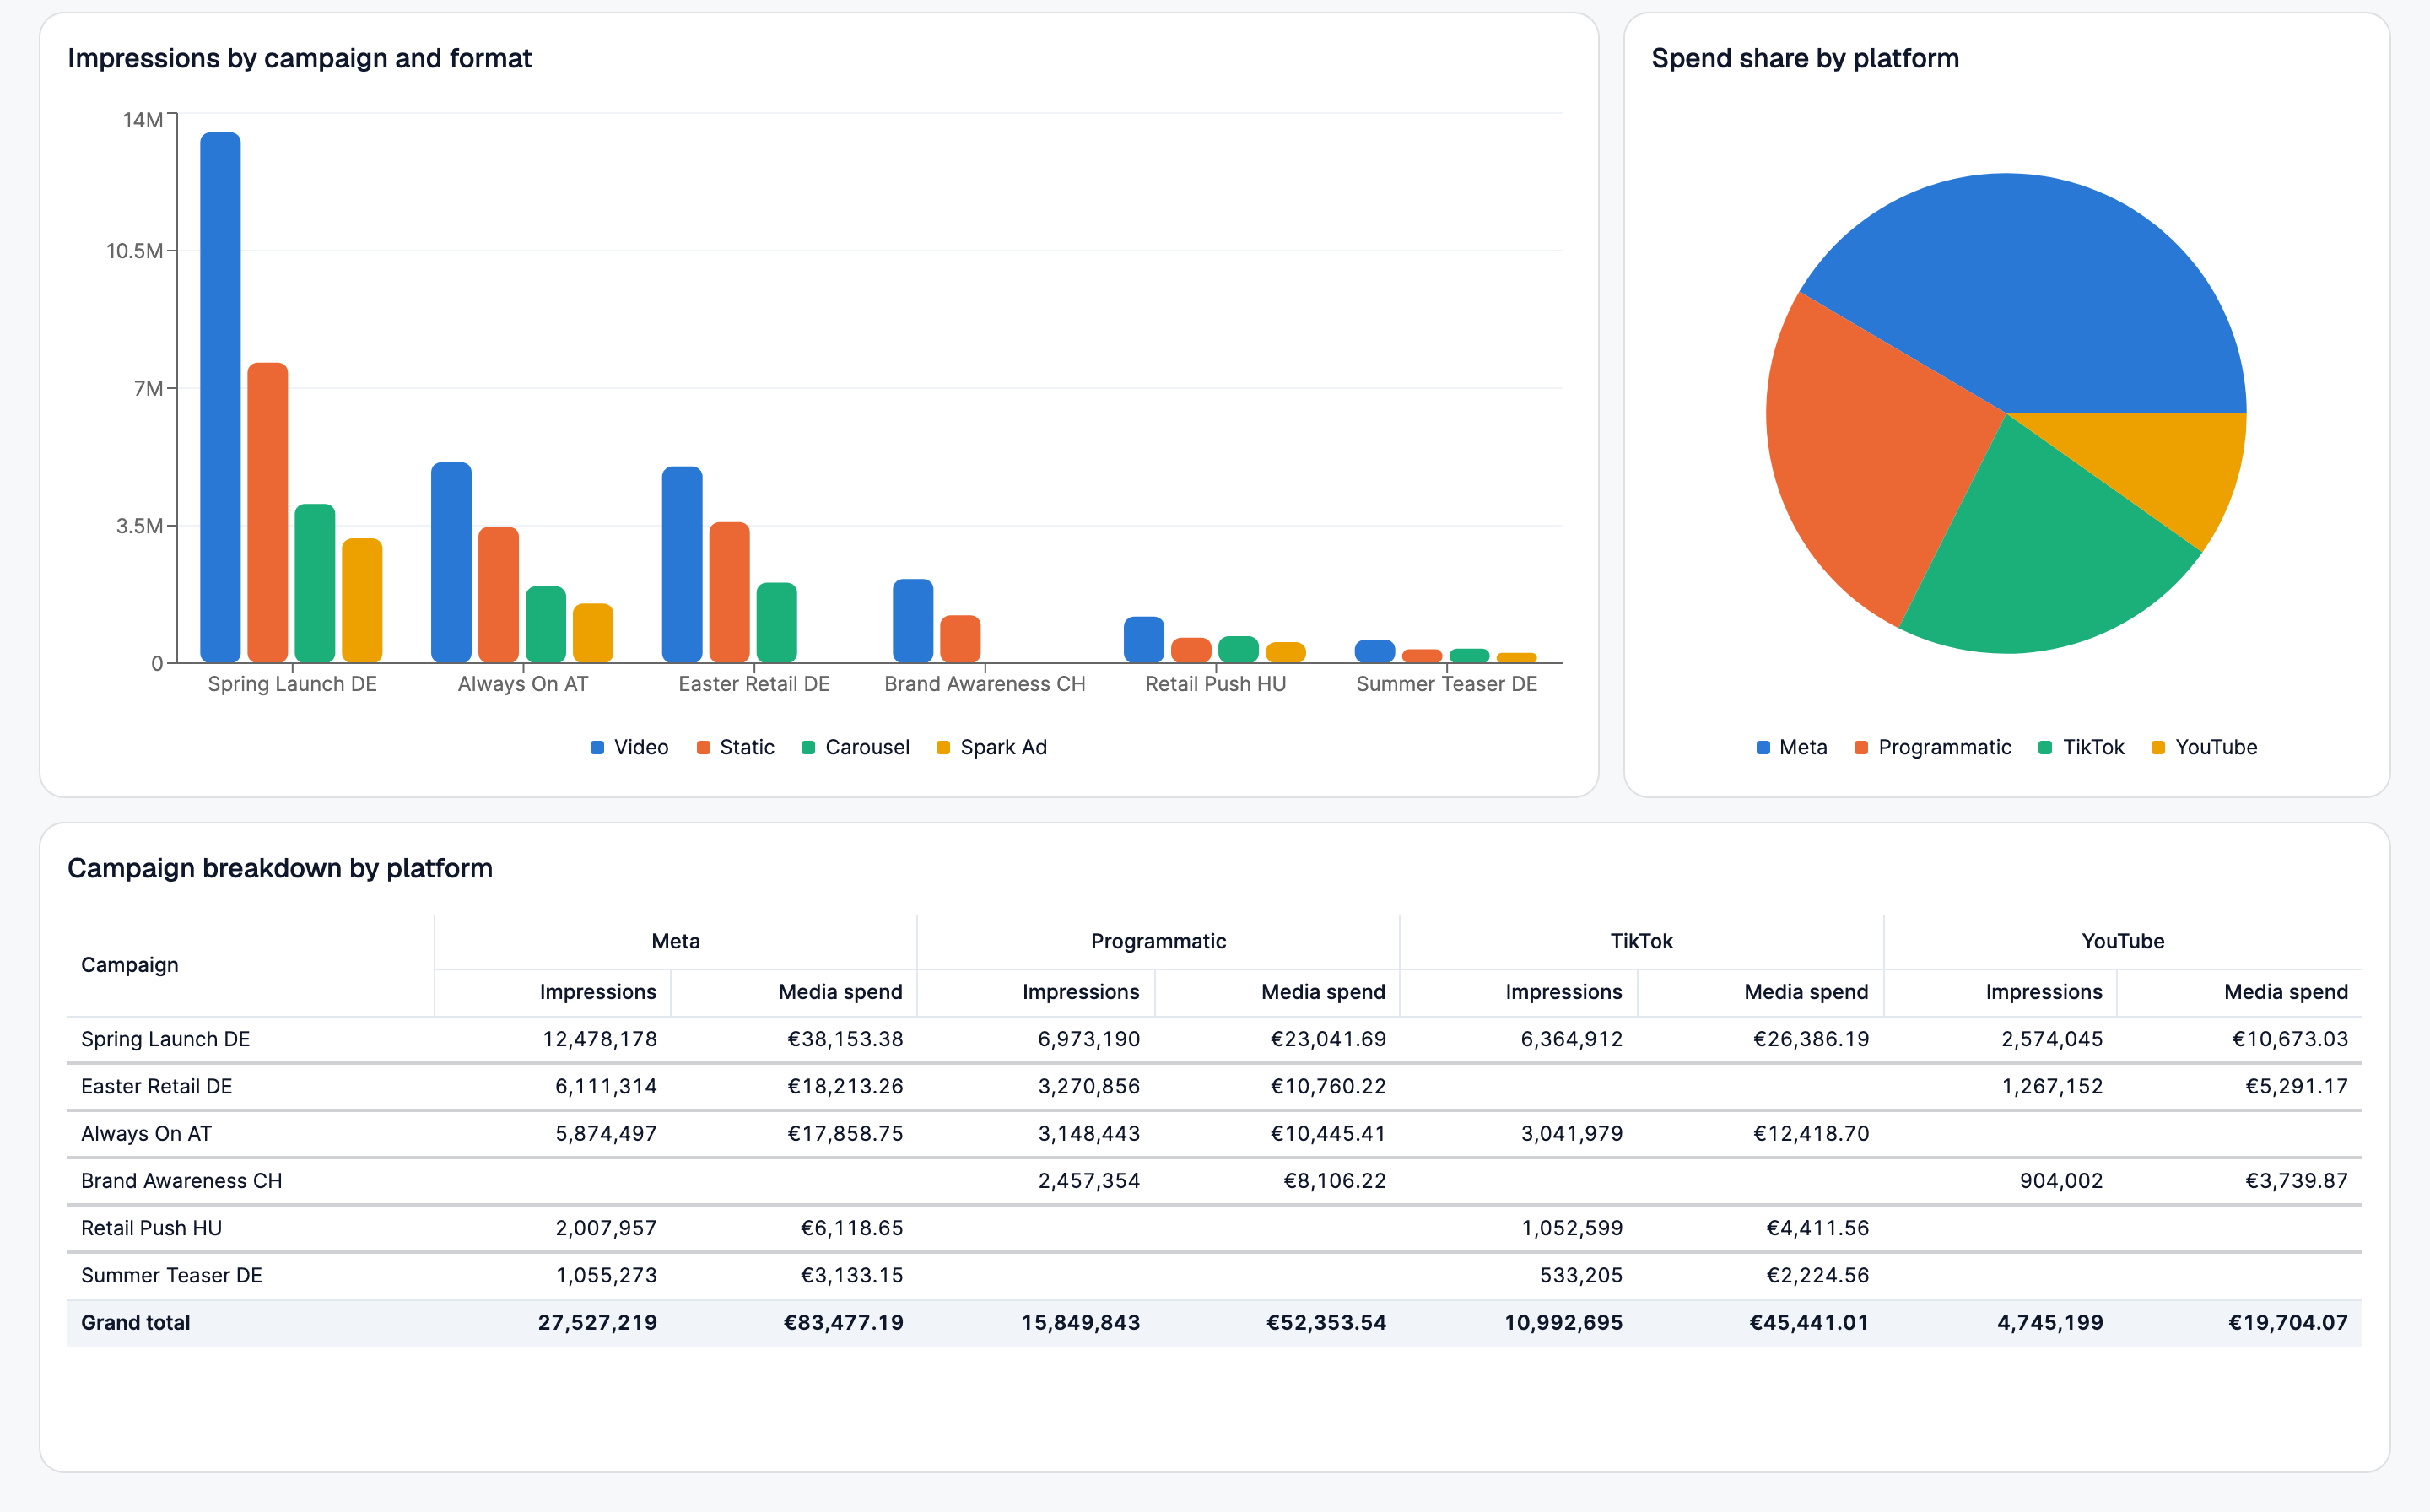Screen dimensions: 2430x1512
Task: Click the Summer Teaser DE Video bar
Action: pos(1375,651)
